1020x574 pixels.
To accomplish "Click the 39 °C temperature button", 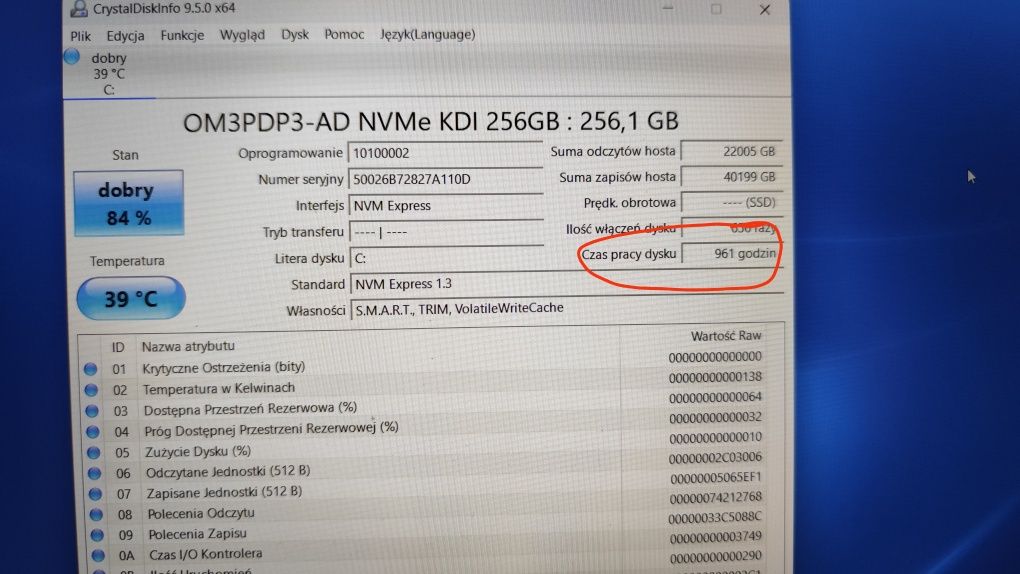I will 131,298.
